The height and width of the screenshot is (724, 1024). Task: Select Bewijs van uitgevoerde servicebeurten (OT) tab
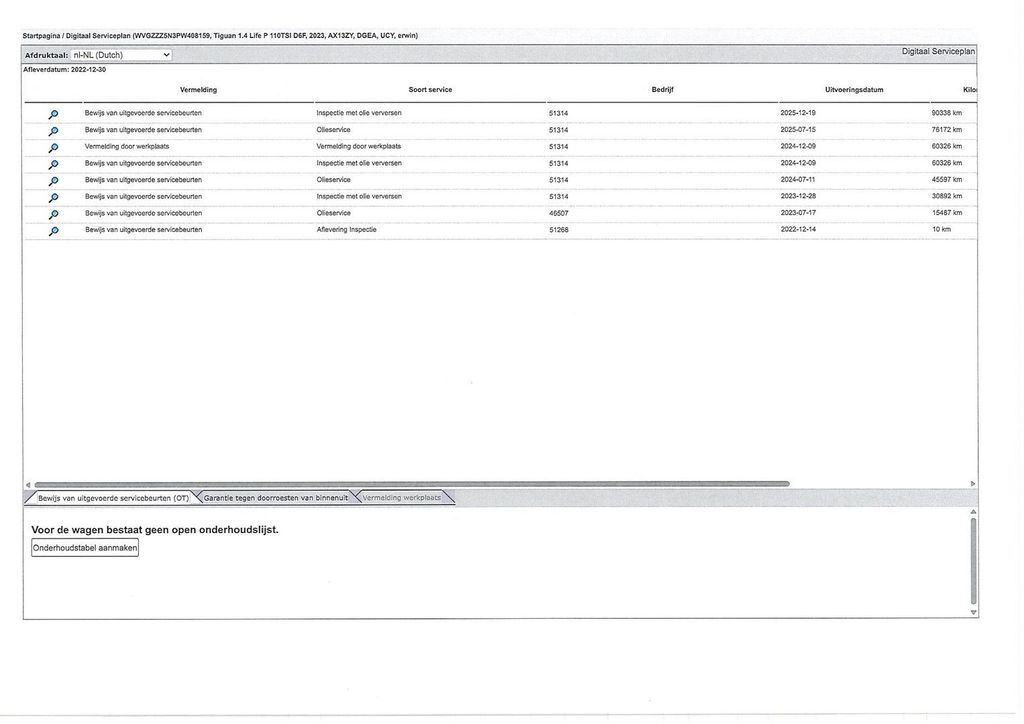(x=112, y=498)
